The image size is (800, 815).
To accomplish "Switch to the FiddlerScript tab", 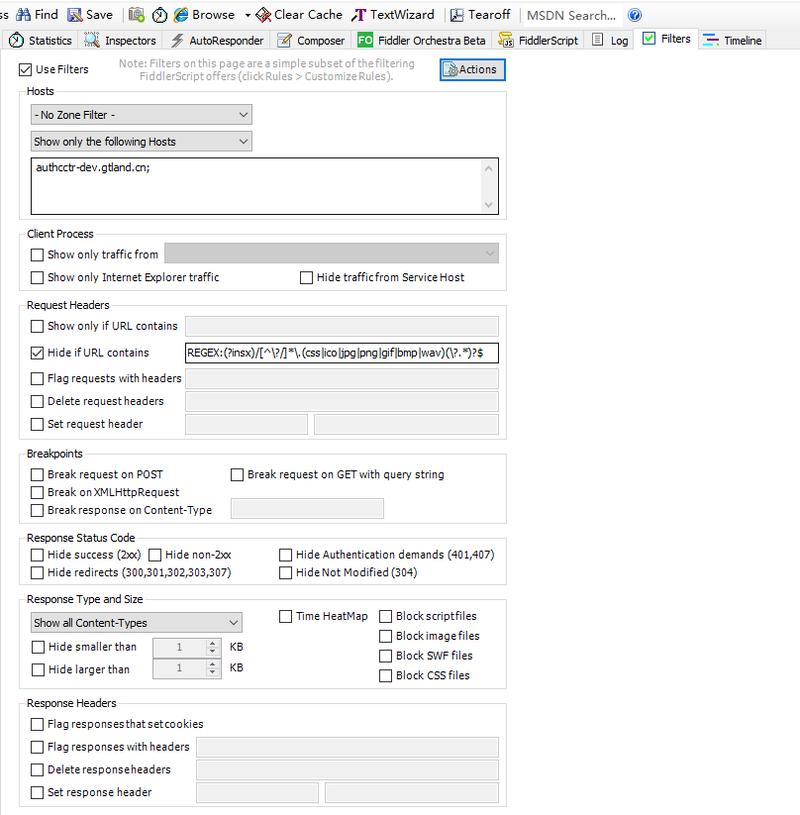I will 538,40.
